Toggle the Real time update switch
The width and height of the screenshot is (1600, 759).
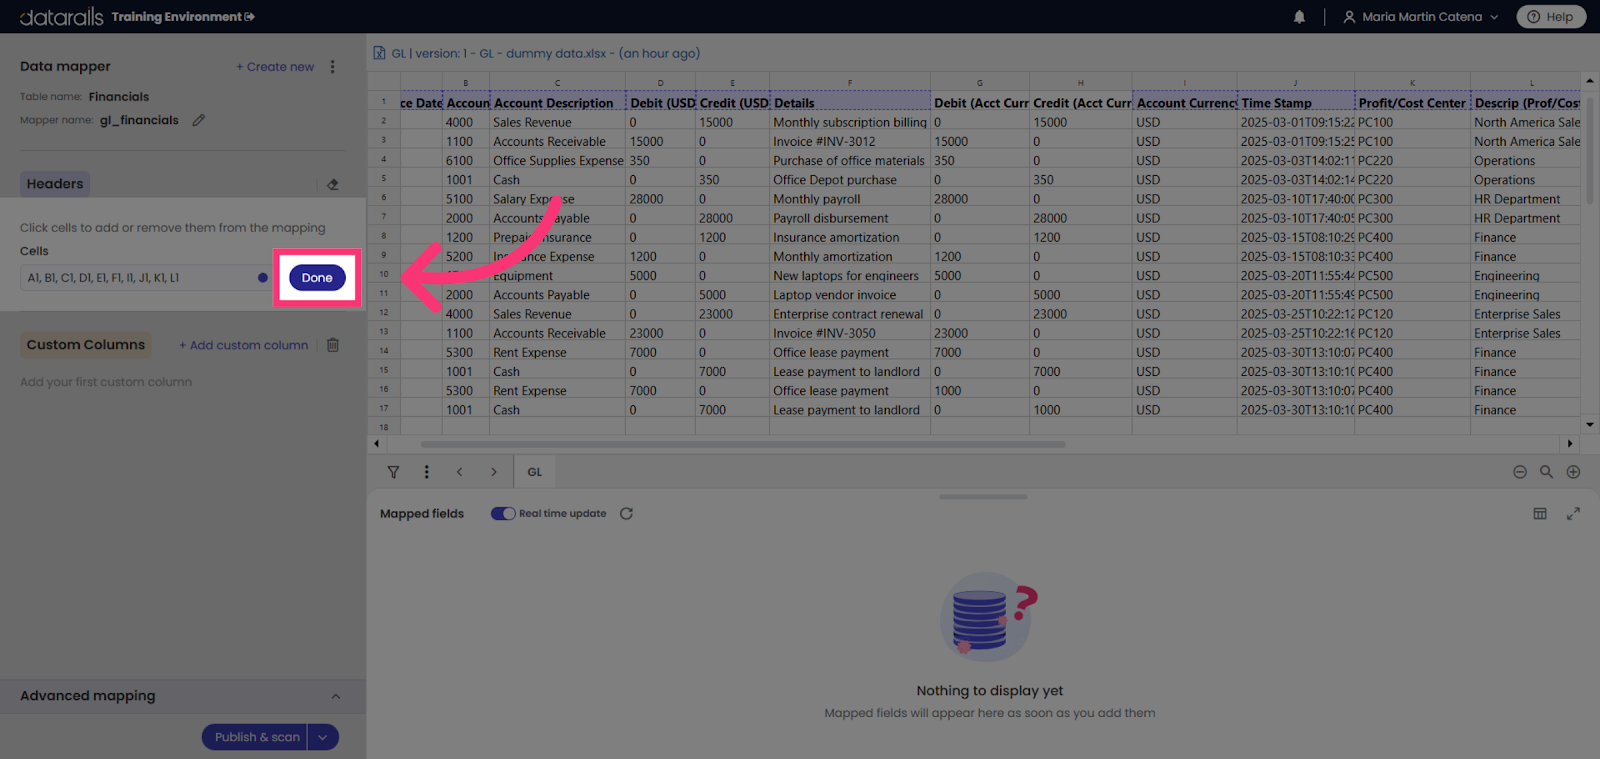pos(503,514)
